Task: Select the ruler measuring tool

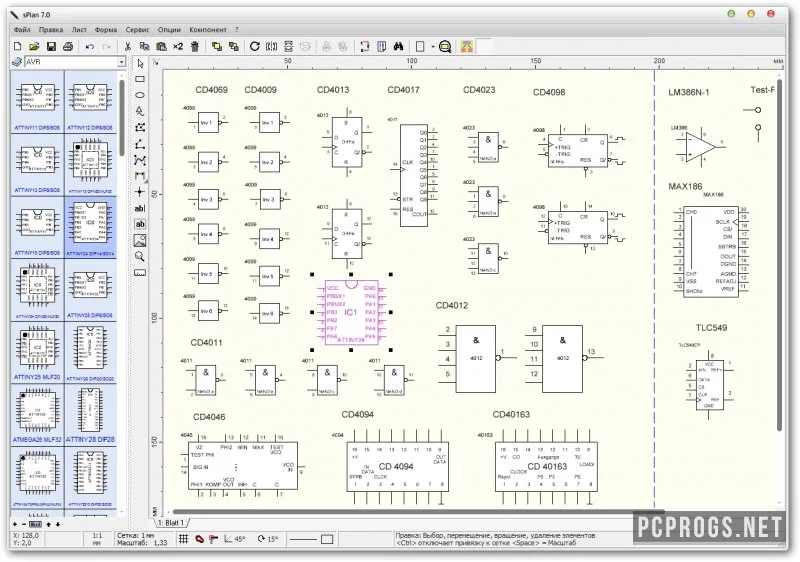Action: pyautogui.click(x=140, y=273)
